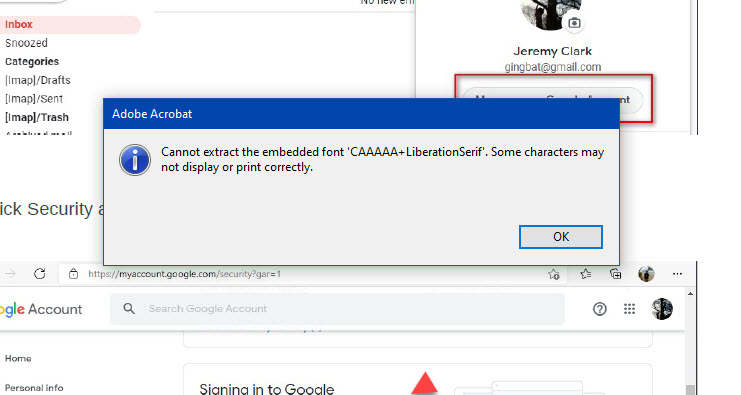Click the Google Account logo

pos(41,309)
